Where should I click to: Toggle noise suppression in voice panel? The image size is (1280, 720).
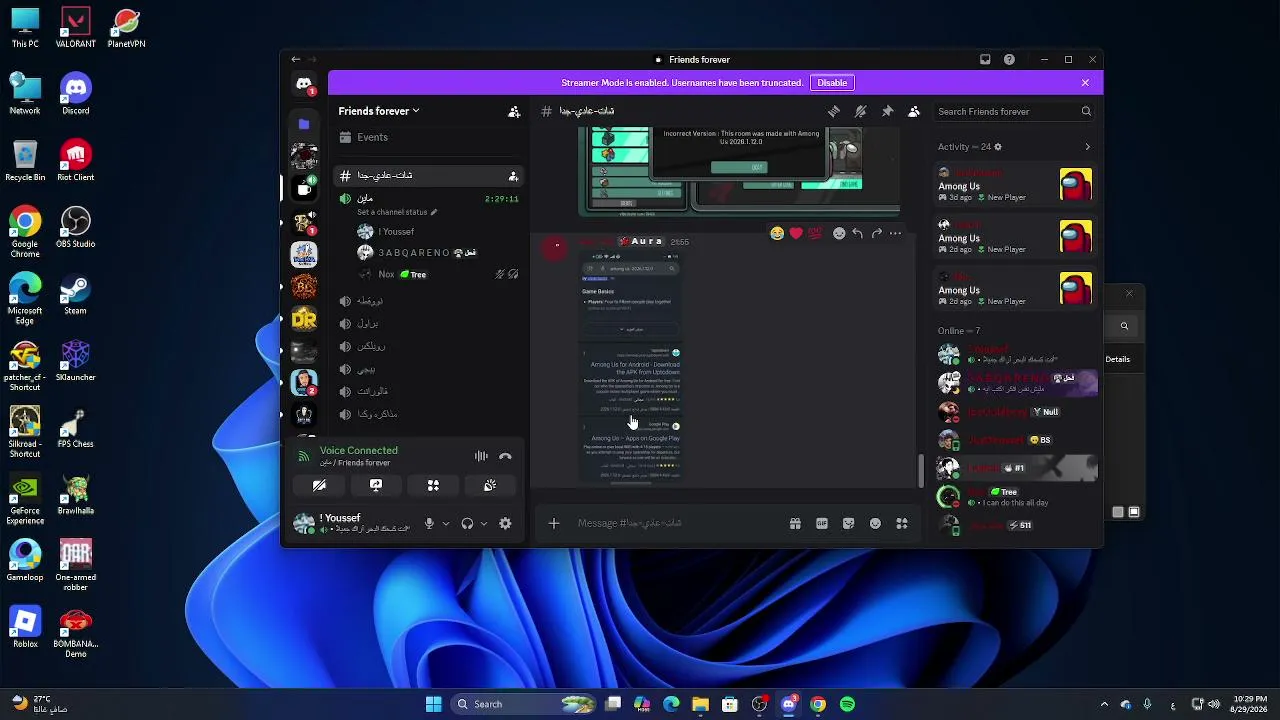click(x=481, y=456)
